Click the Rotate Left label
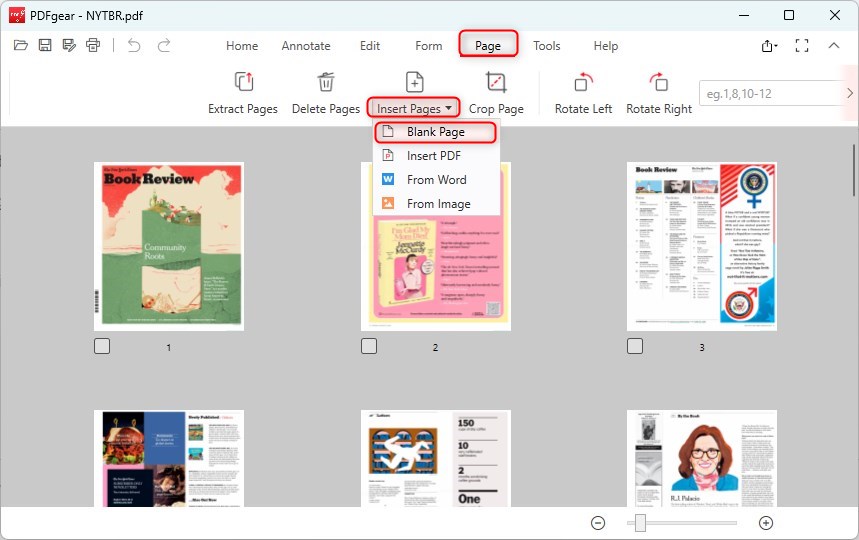 (x=583, y=109)
